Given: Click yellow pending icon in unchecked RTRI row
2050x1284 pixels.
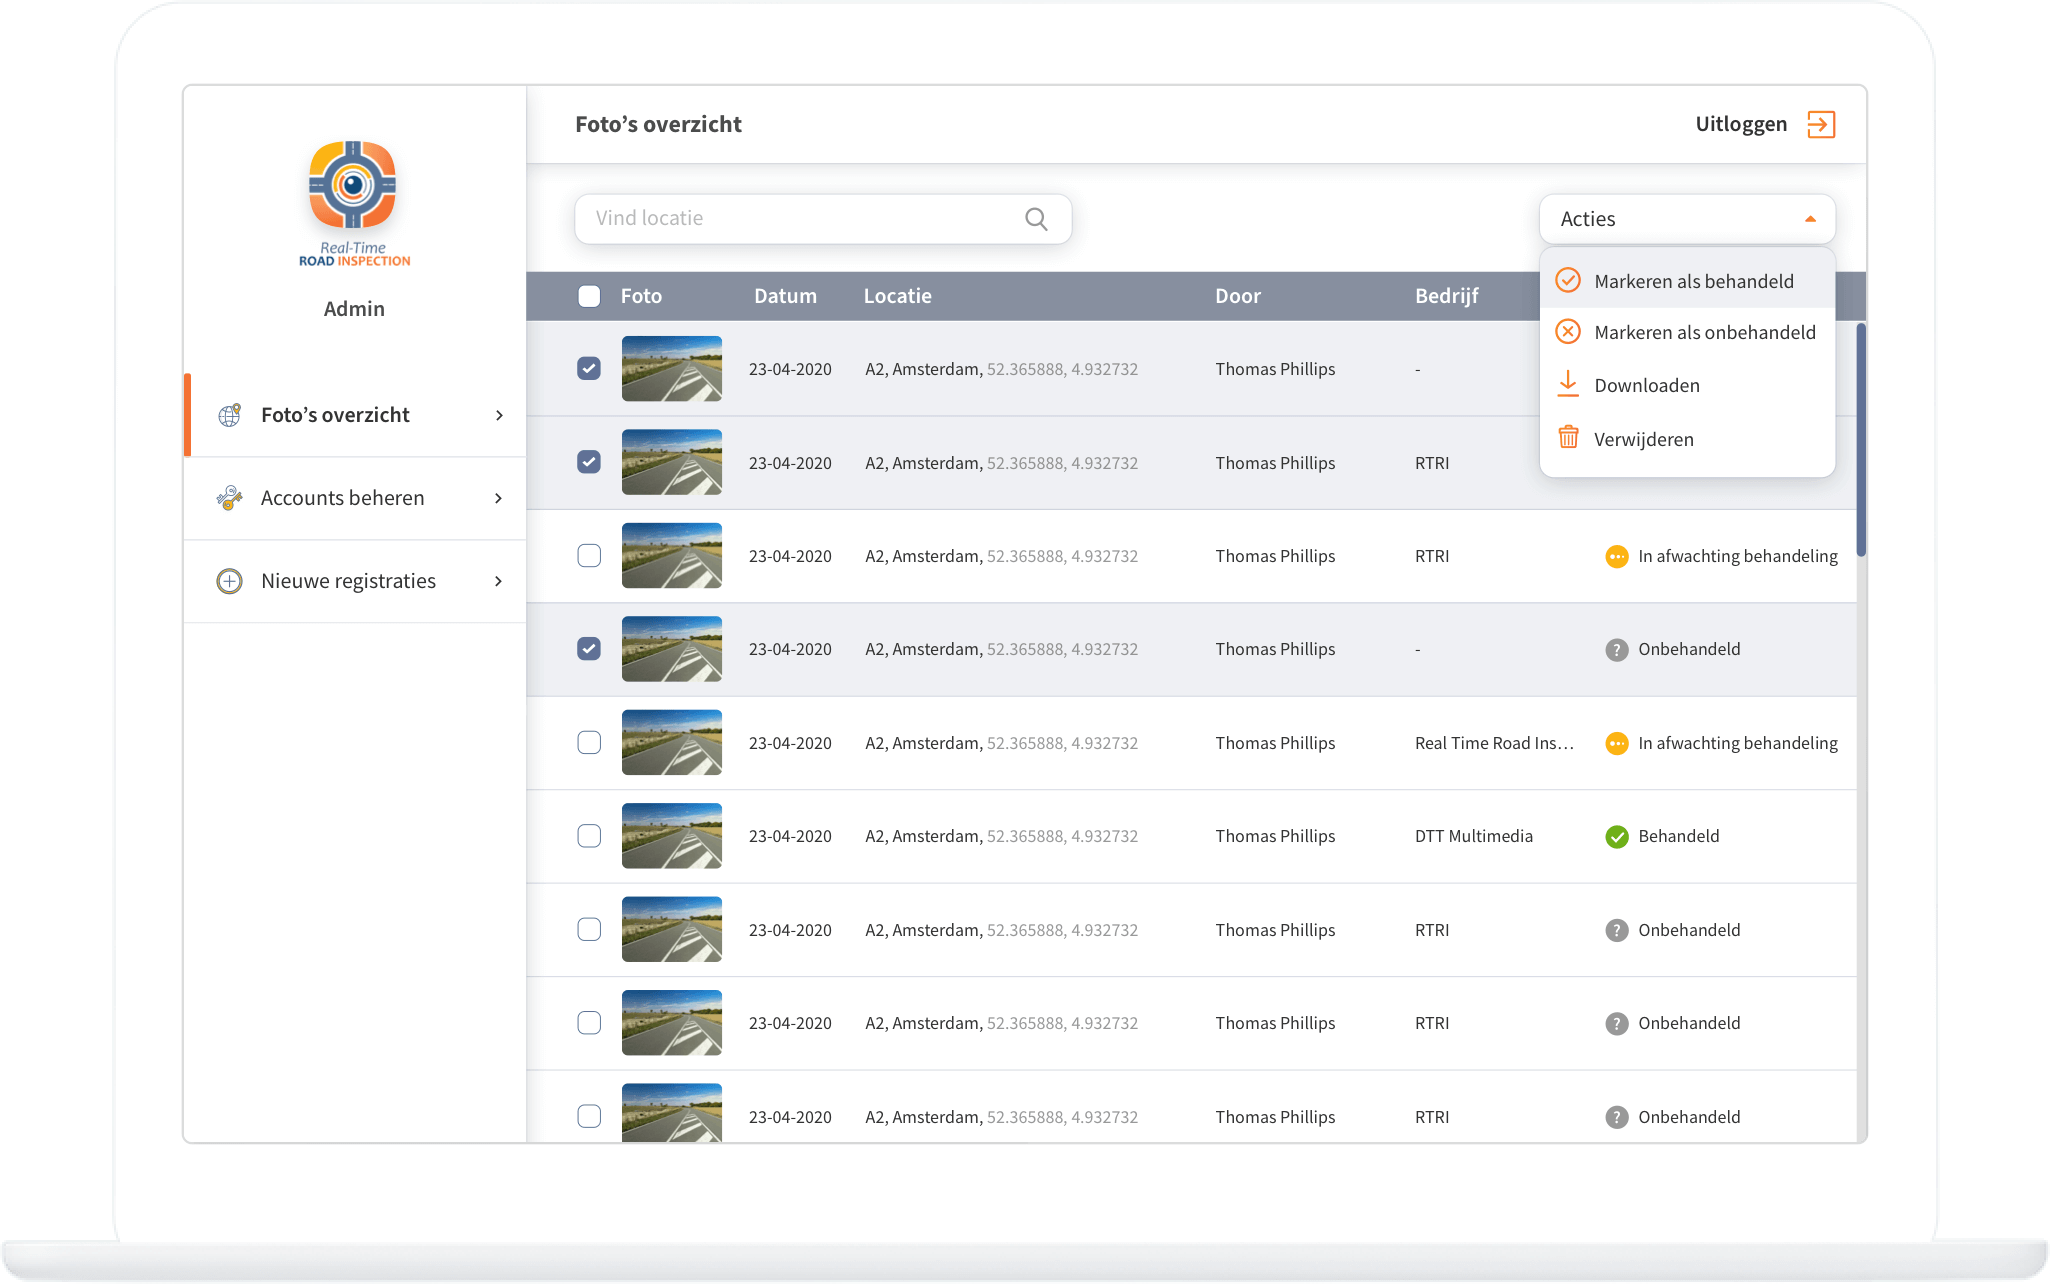Looking at the screenshot, I should pos(1616,556).
